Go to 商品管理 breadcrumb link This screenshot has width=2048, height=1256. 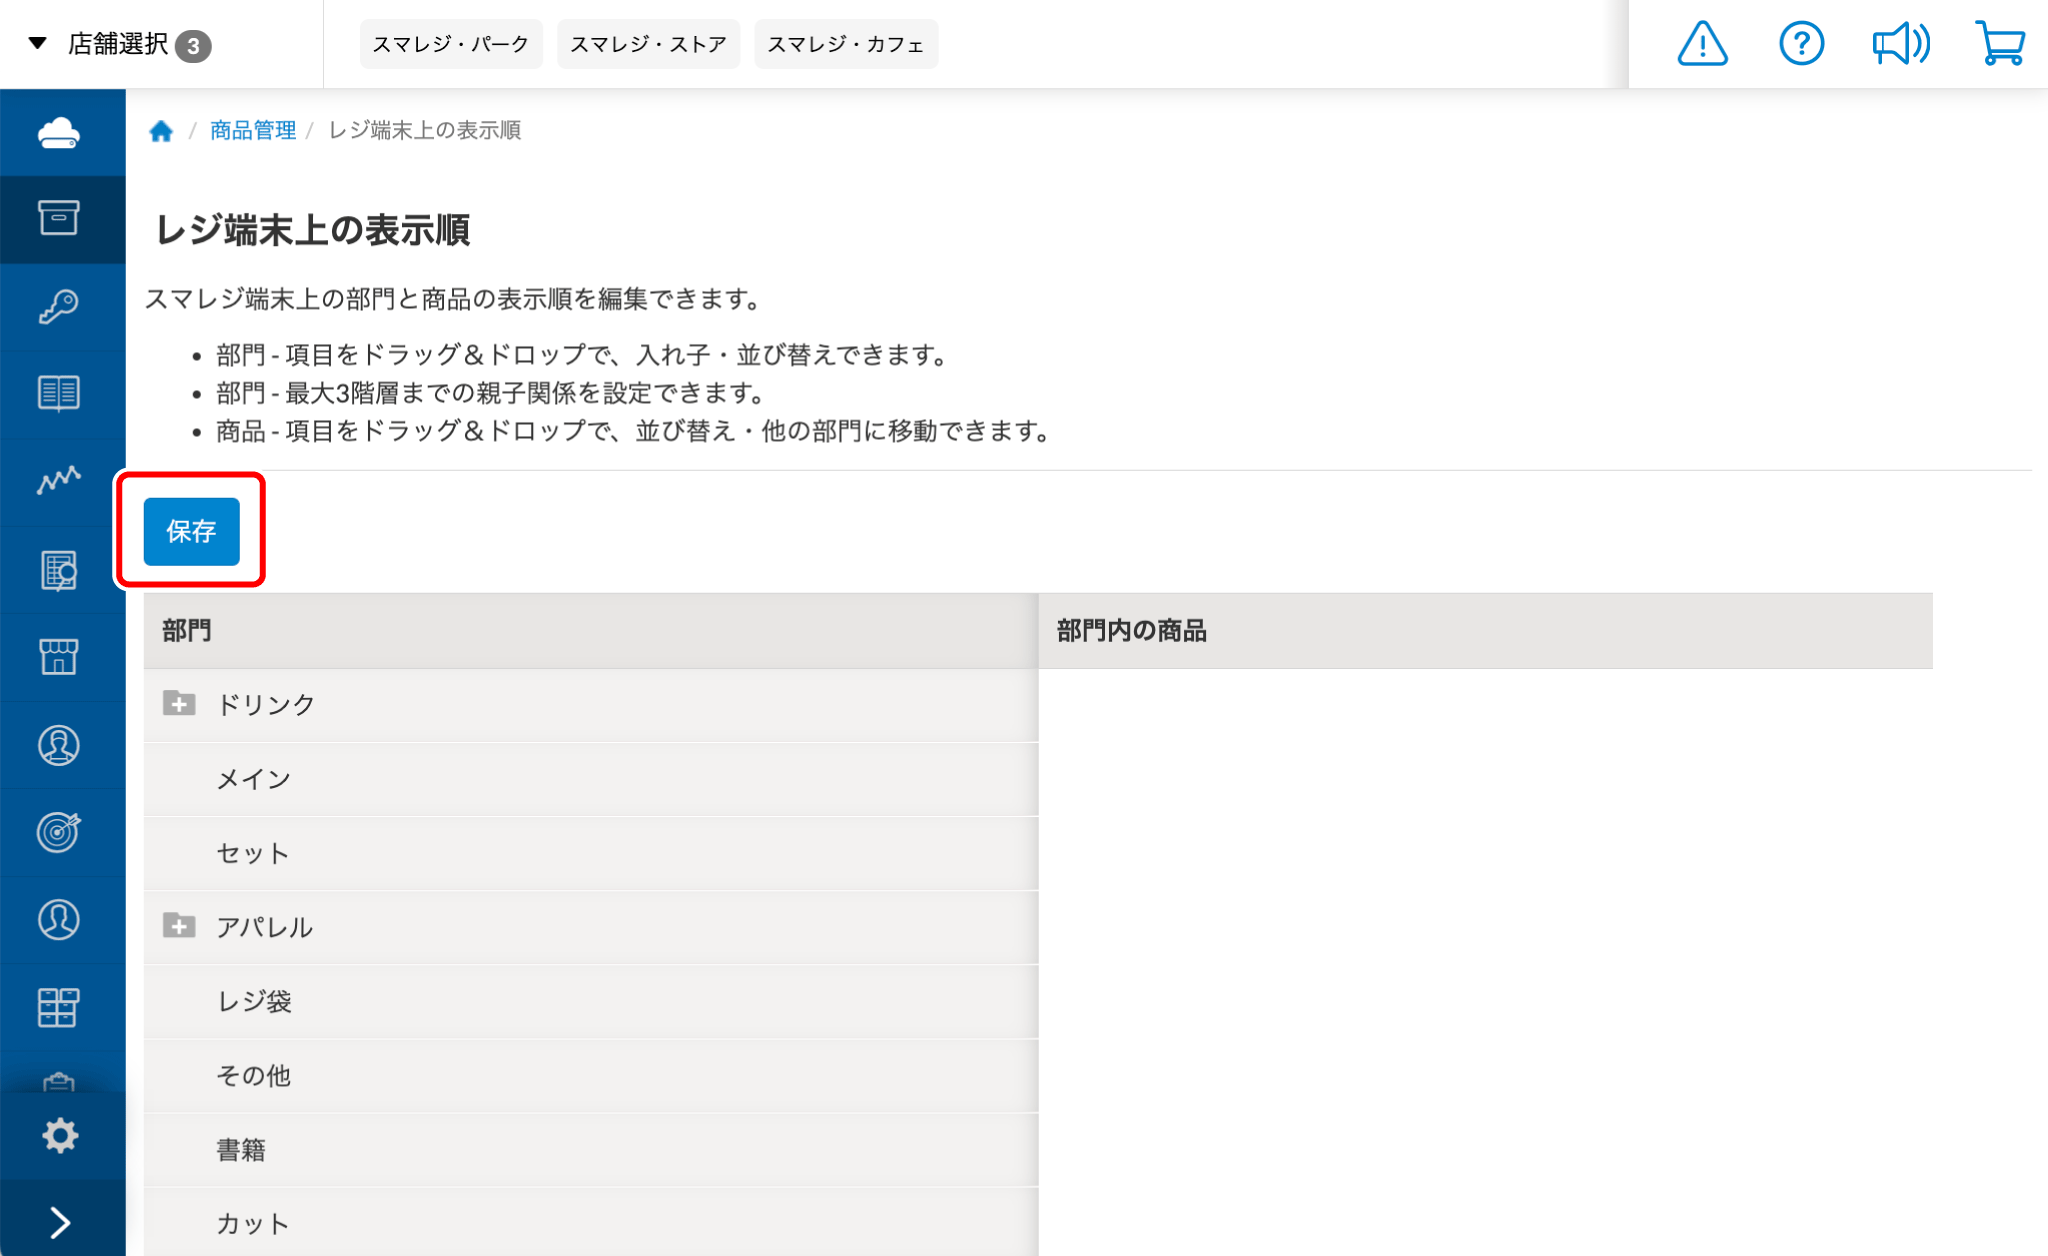[253, 130]
